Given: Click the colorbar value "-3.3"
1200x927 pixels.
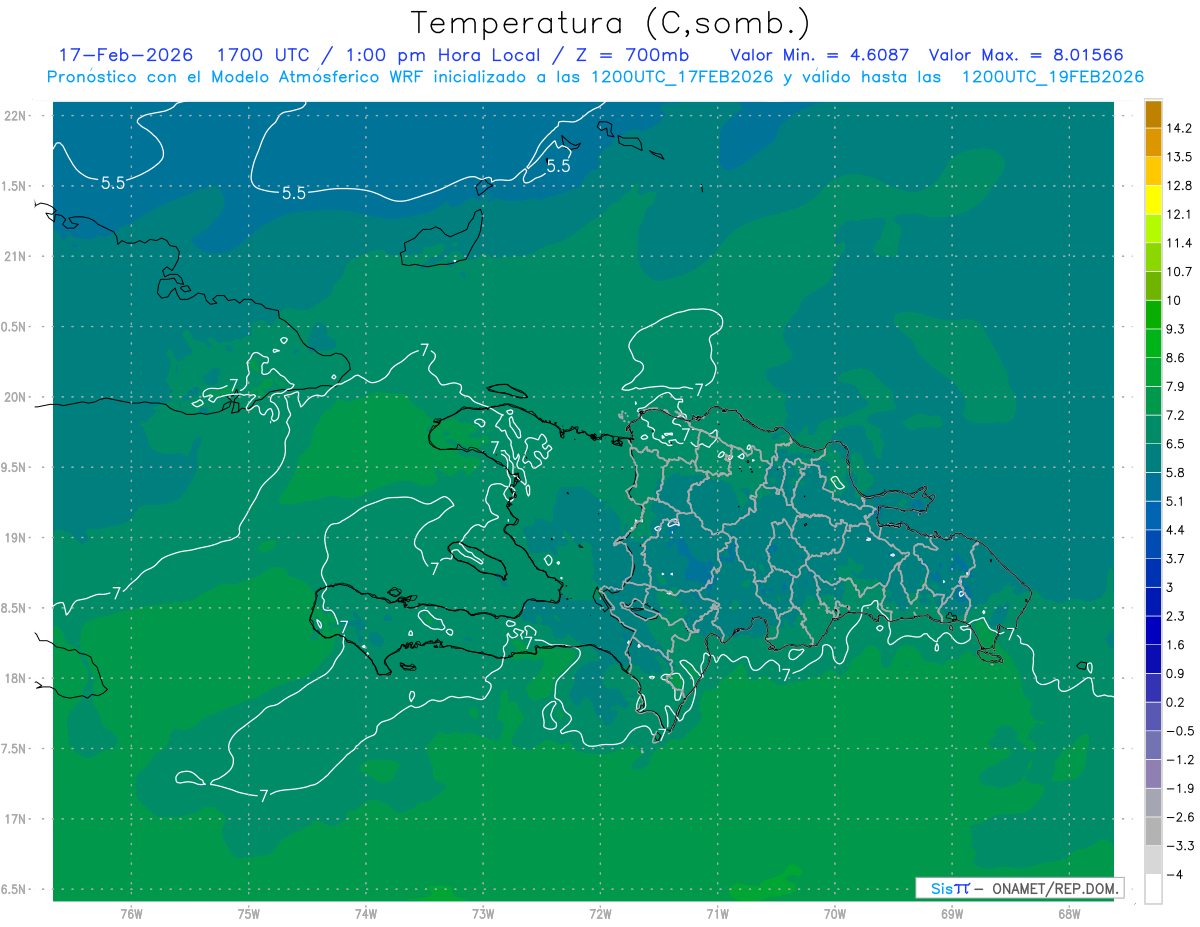Looking at the screenshot, I should tap(1179, 845).
